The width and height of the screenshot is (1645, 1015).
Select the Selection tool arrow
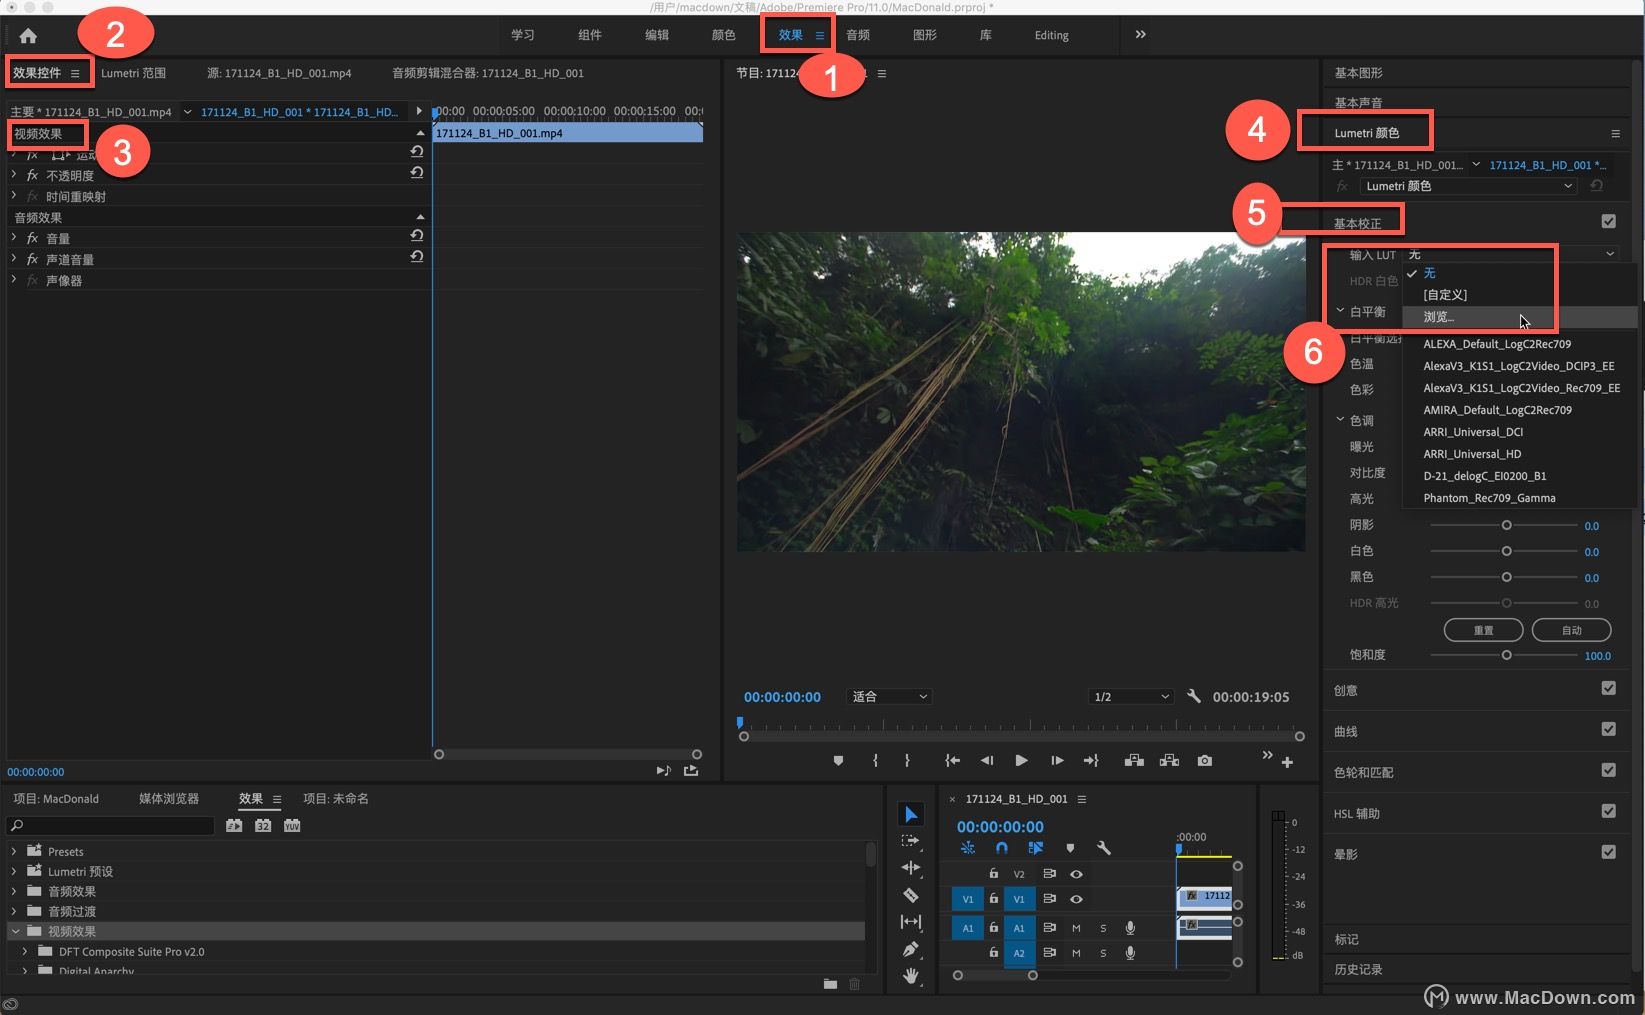coord(910,815)
